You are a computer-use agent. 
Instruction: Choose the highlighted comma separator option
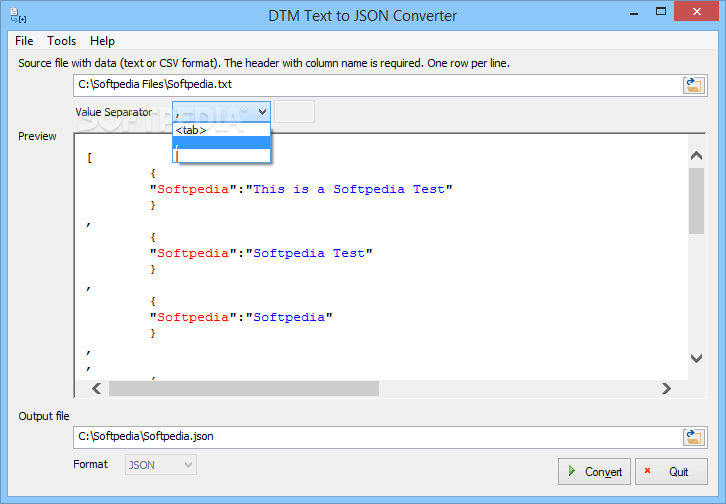point(221,143)
